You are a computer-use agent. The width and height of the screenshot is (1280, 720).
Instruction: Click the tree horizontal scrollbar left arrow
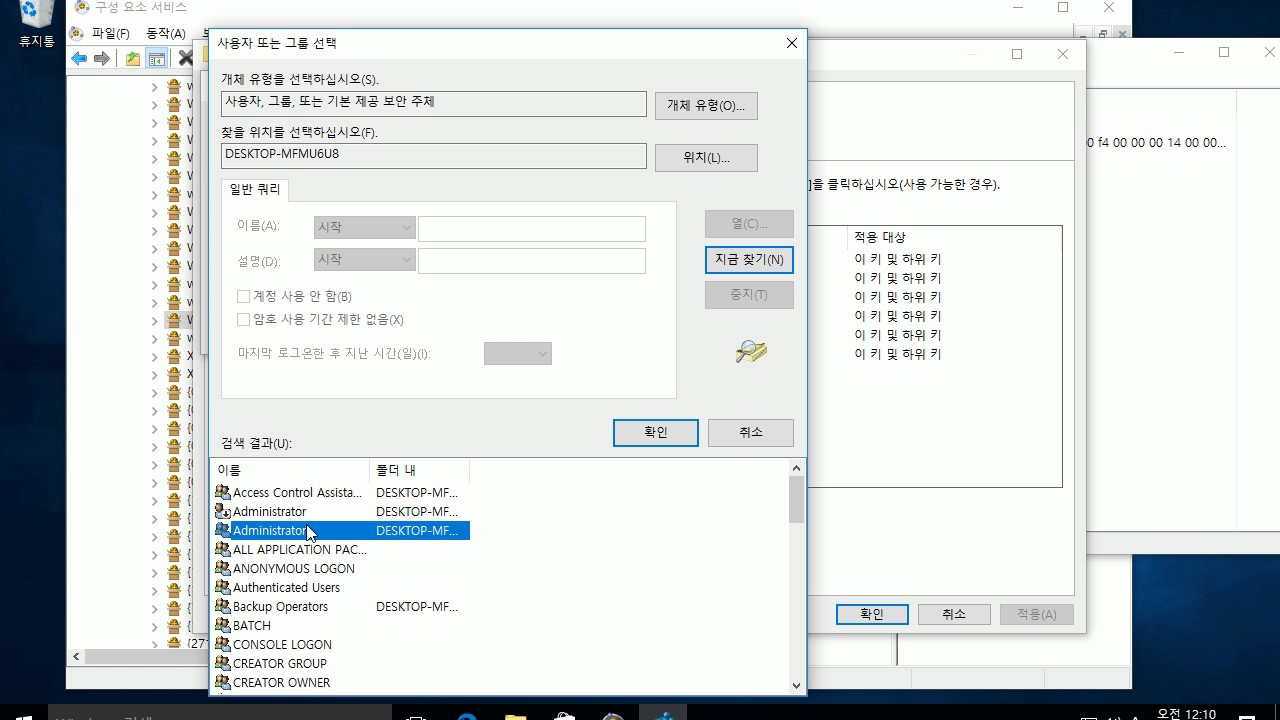point(76,657)
